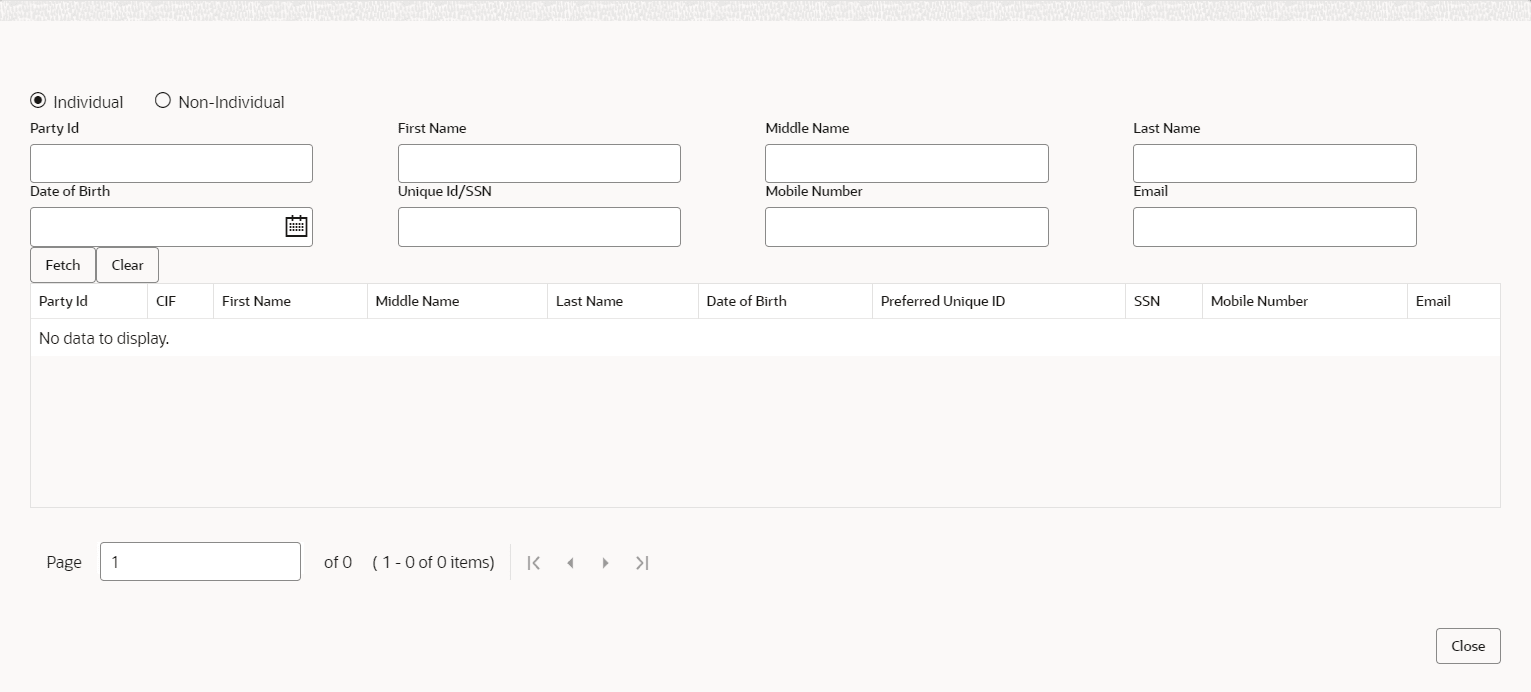Go to the next results page

[x=606, y=563]
